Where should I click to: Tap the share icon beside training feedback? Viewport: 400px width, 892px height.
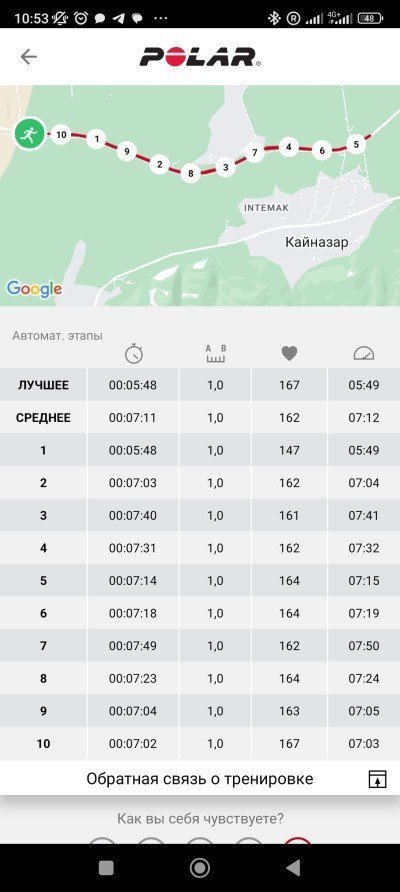[x=377, y=779]
